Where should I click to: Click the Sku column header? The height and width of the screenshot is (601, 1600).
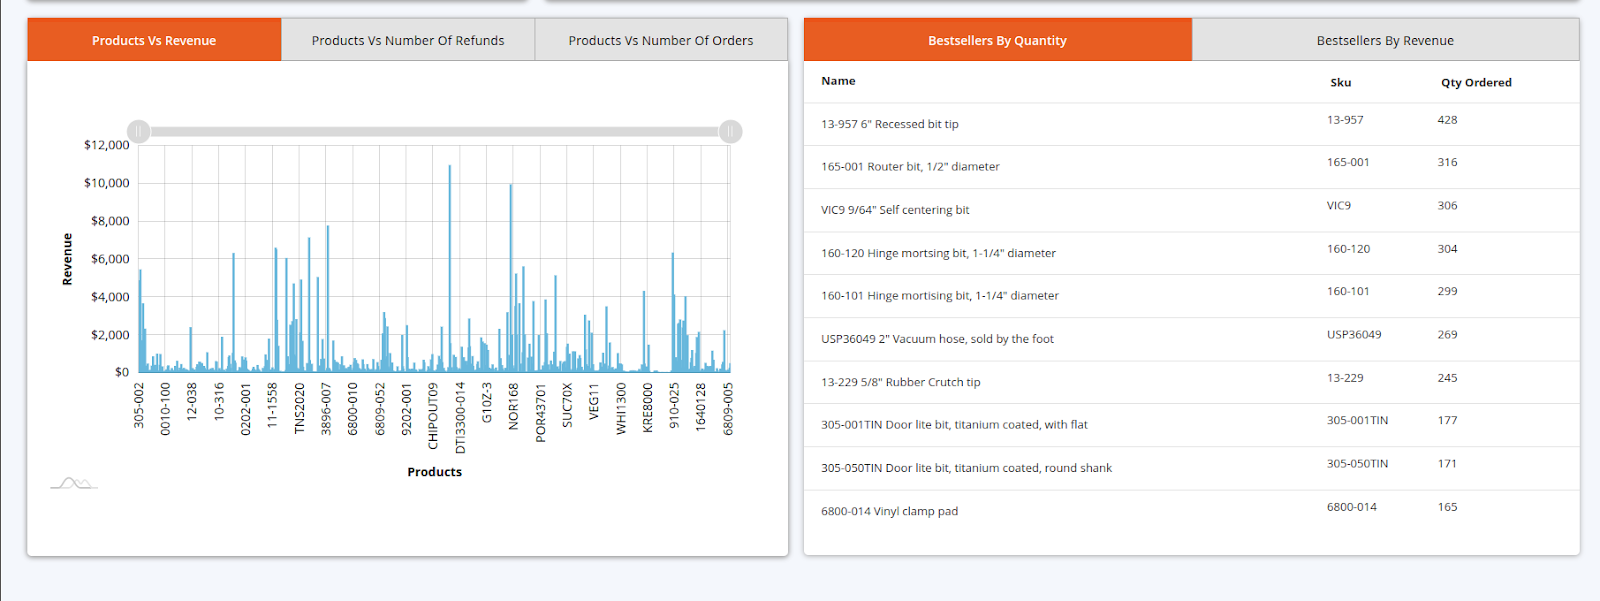tap(1340, 83)
